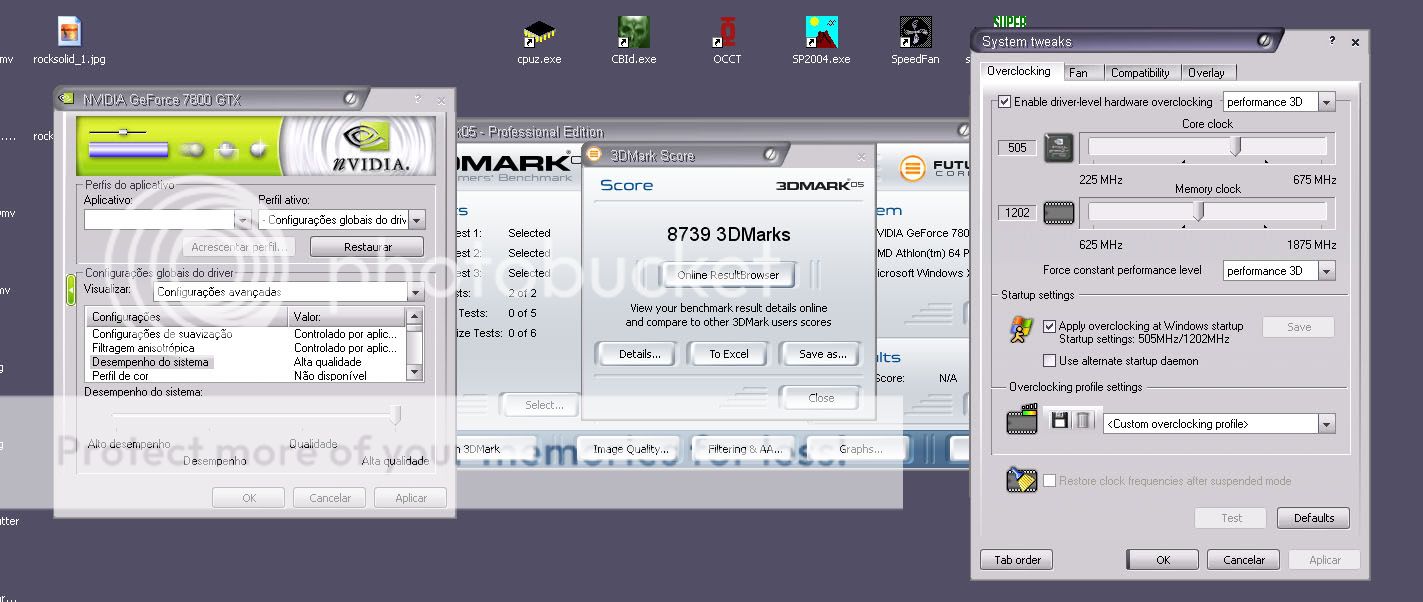This screenshot has height=602, width=1423.
Task: Save the overclocking profile with floppy icon
Action: [x=1060, y=421]
